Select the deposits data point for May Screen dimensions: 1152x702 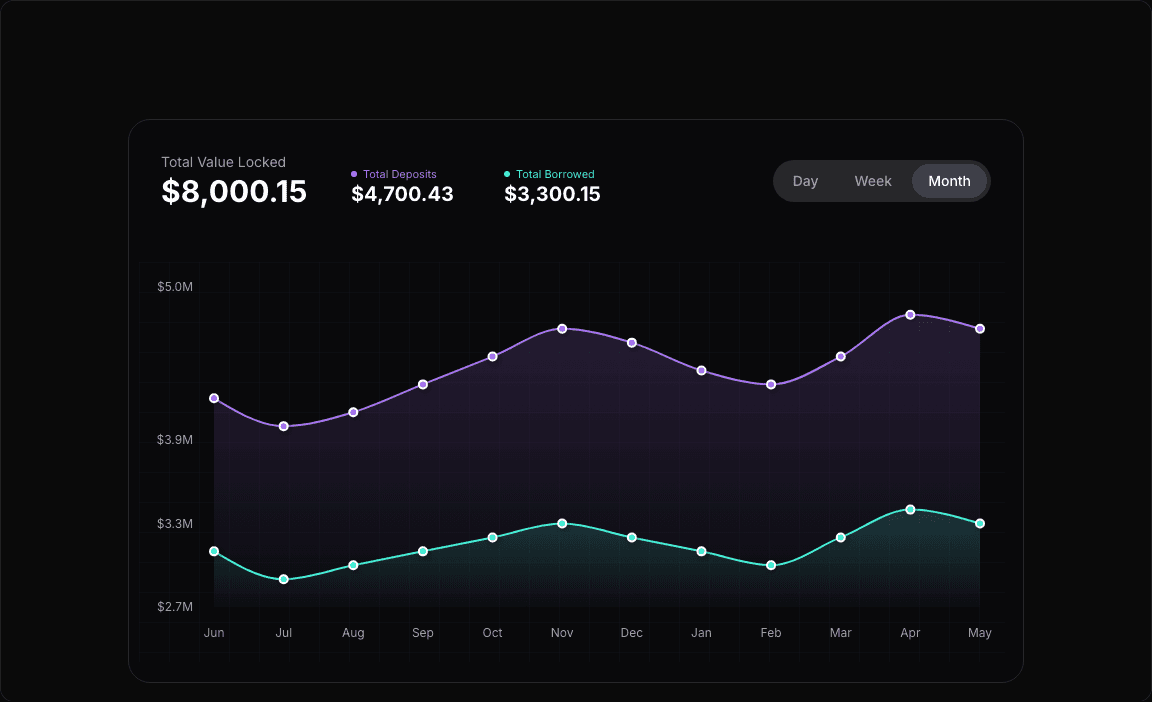point(980,329)
